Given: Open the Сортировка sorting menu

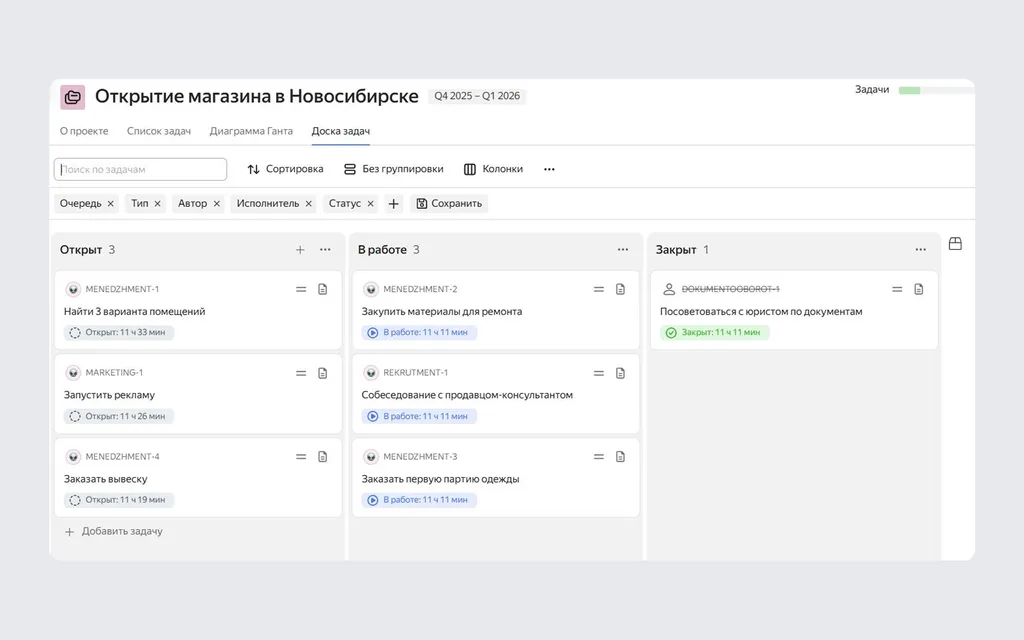Looking at the screenshot, I should [x=285, y=169].
